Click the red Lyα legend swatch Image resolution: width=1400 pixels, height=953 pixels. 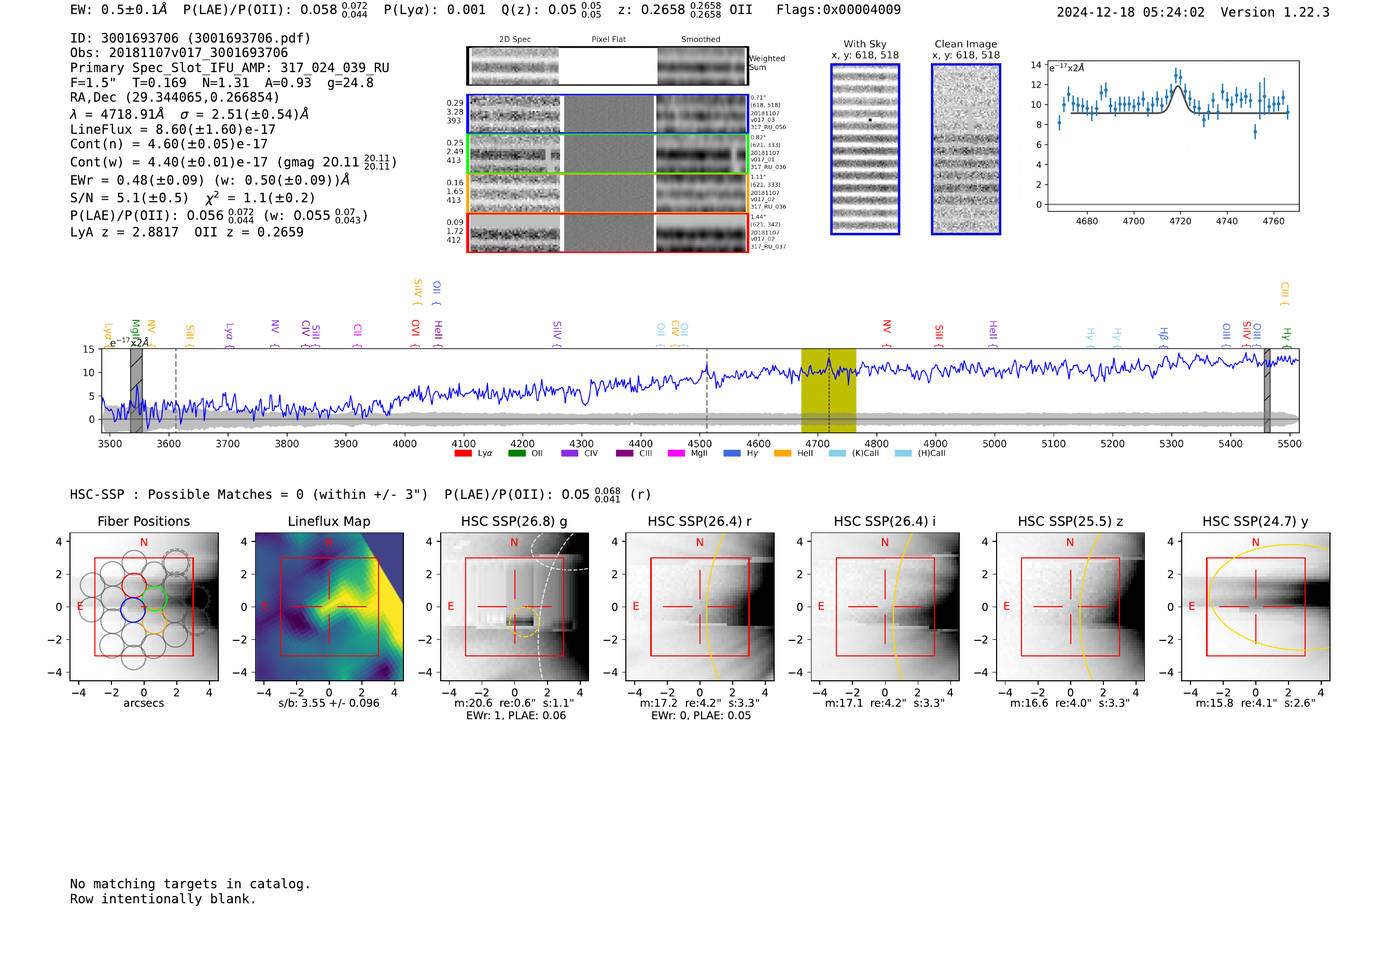(x=463, y=453)
